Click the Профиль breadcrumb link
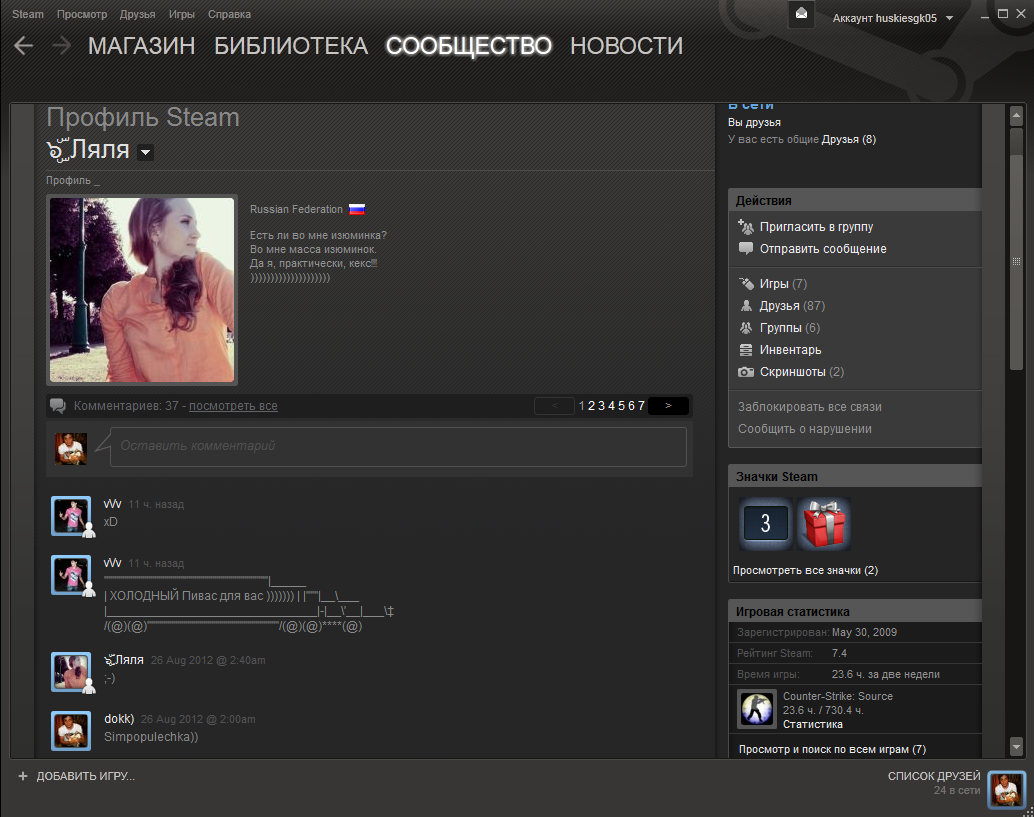The image size is (1034, 817). point(69,180)
